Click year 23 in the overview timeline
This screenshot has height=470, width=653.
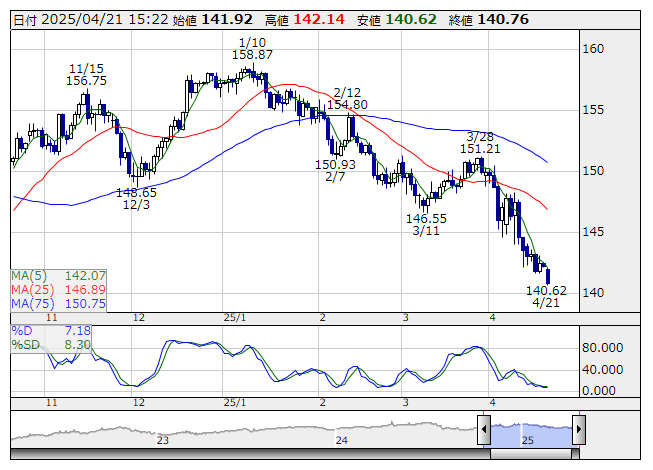pos(163,440)
